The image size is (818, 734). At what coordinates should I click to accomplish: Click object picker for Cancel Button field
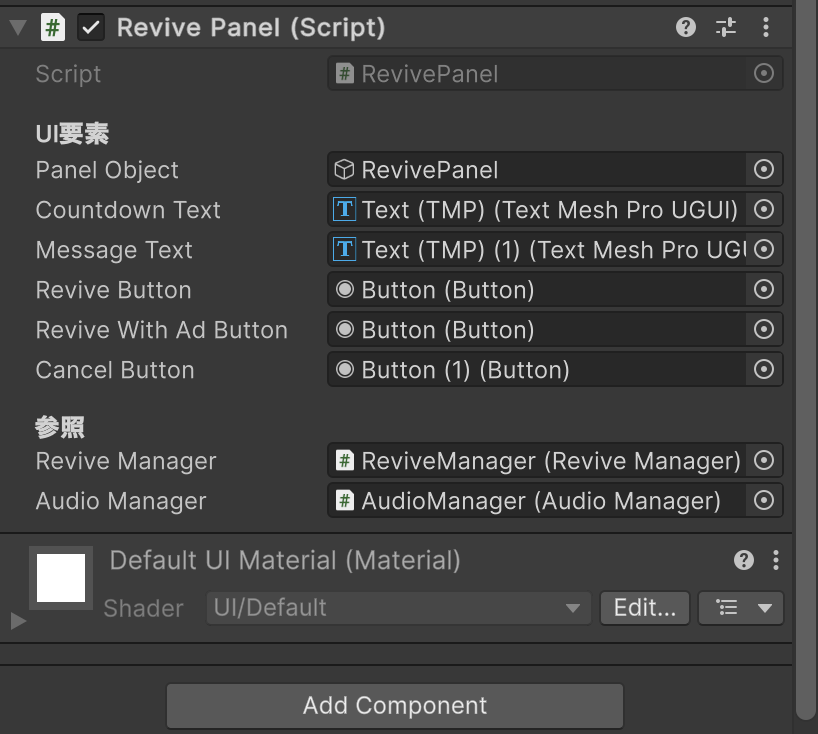click(x=764, y=370)
